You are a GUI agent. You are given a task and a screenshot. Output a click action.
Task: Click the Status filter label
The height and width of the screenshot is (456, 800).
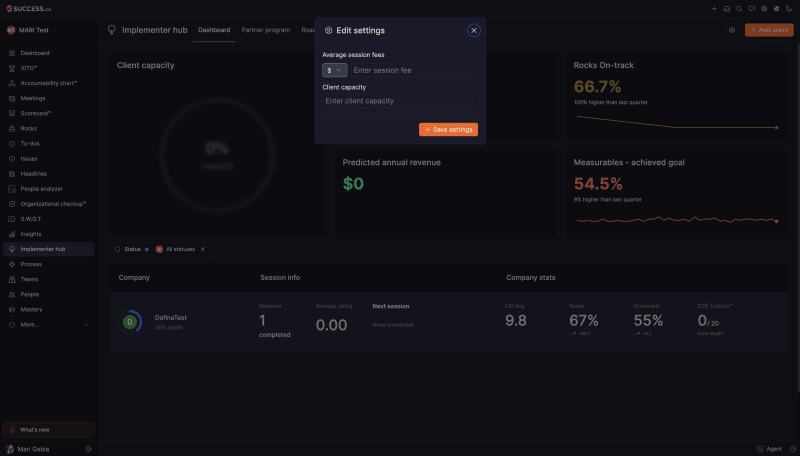click(132, 249)
